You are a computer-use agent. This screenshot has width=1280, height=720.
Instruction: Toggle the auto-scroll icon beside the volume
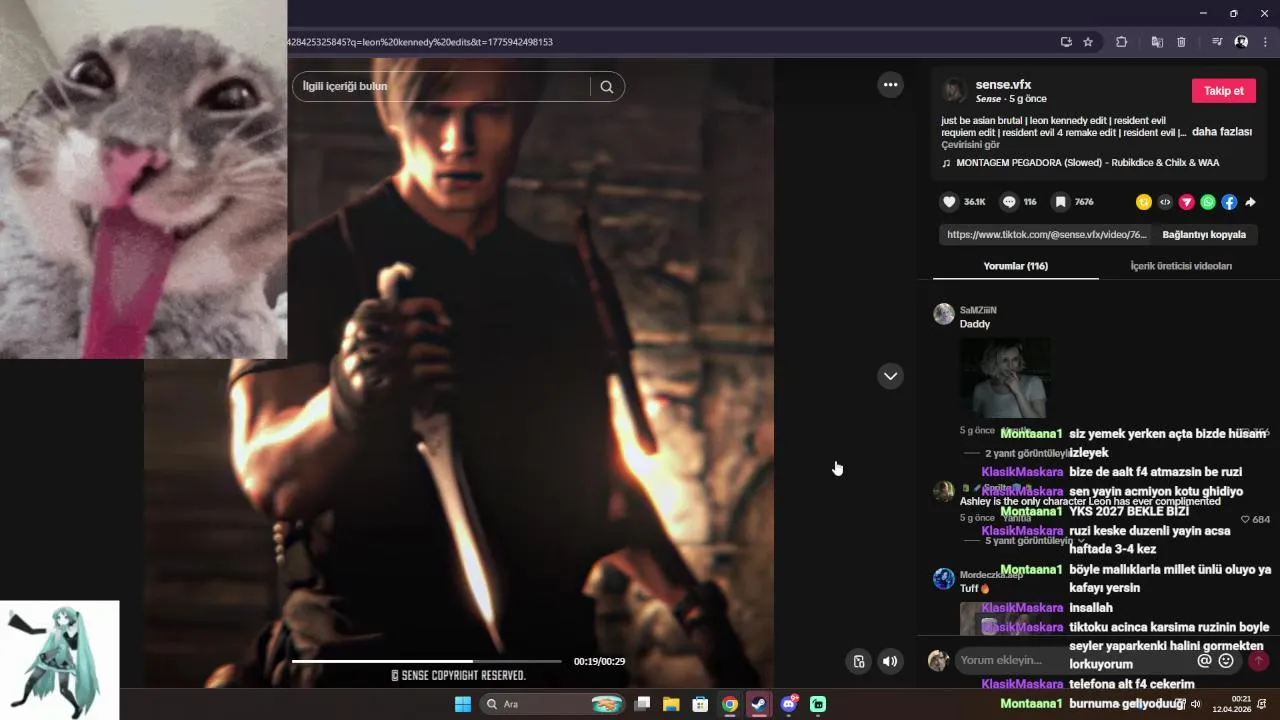(858, 661)
